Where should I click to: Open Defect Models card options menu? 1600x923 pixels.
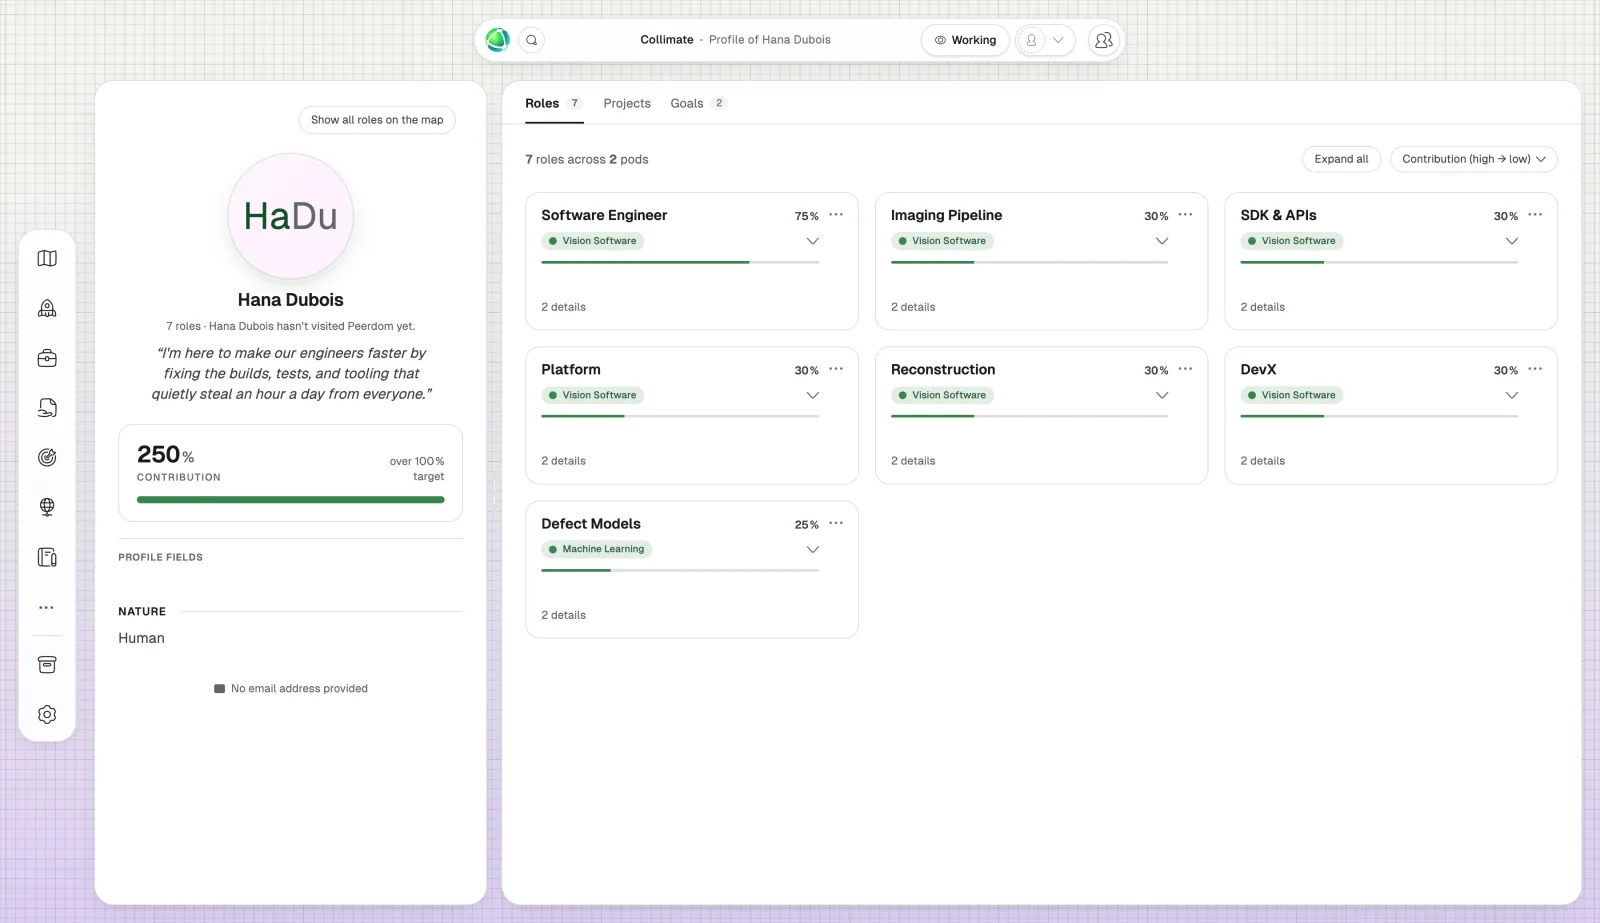click(x=836, y=523)
